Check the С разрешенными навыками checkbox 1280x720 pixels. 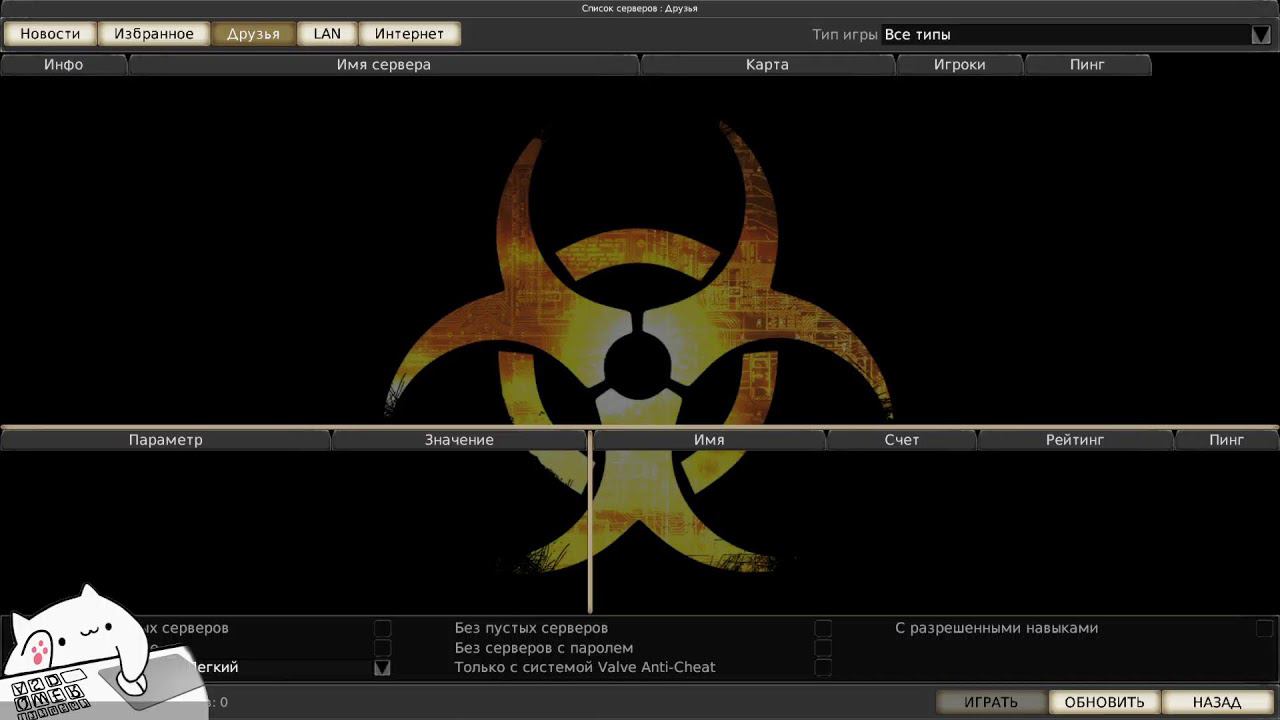[x=1264, y=628]
